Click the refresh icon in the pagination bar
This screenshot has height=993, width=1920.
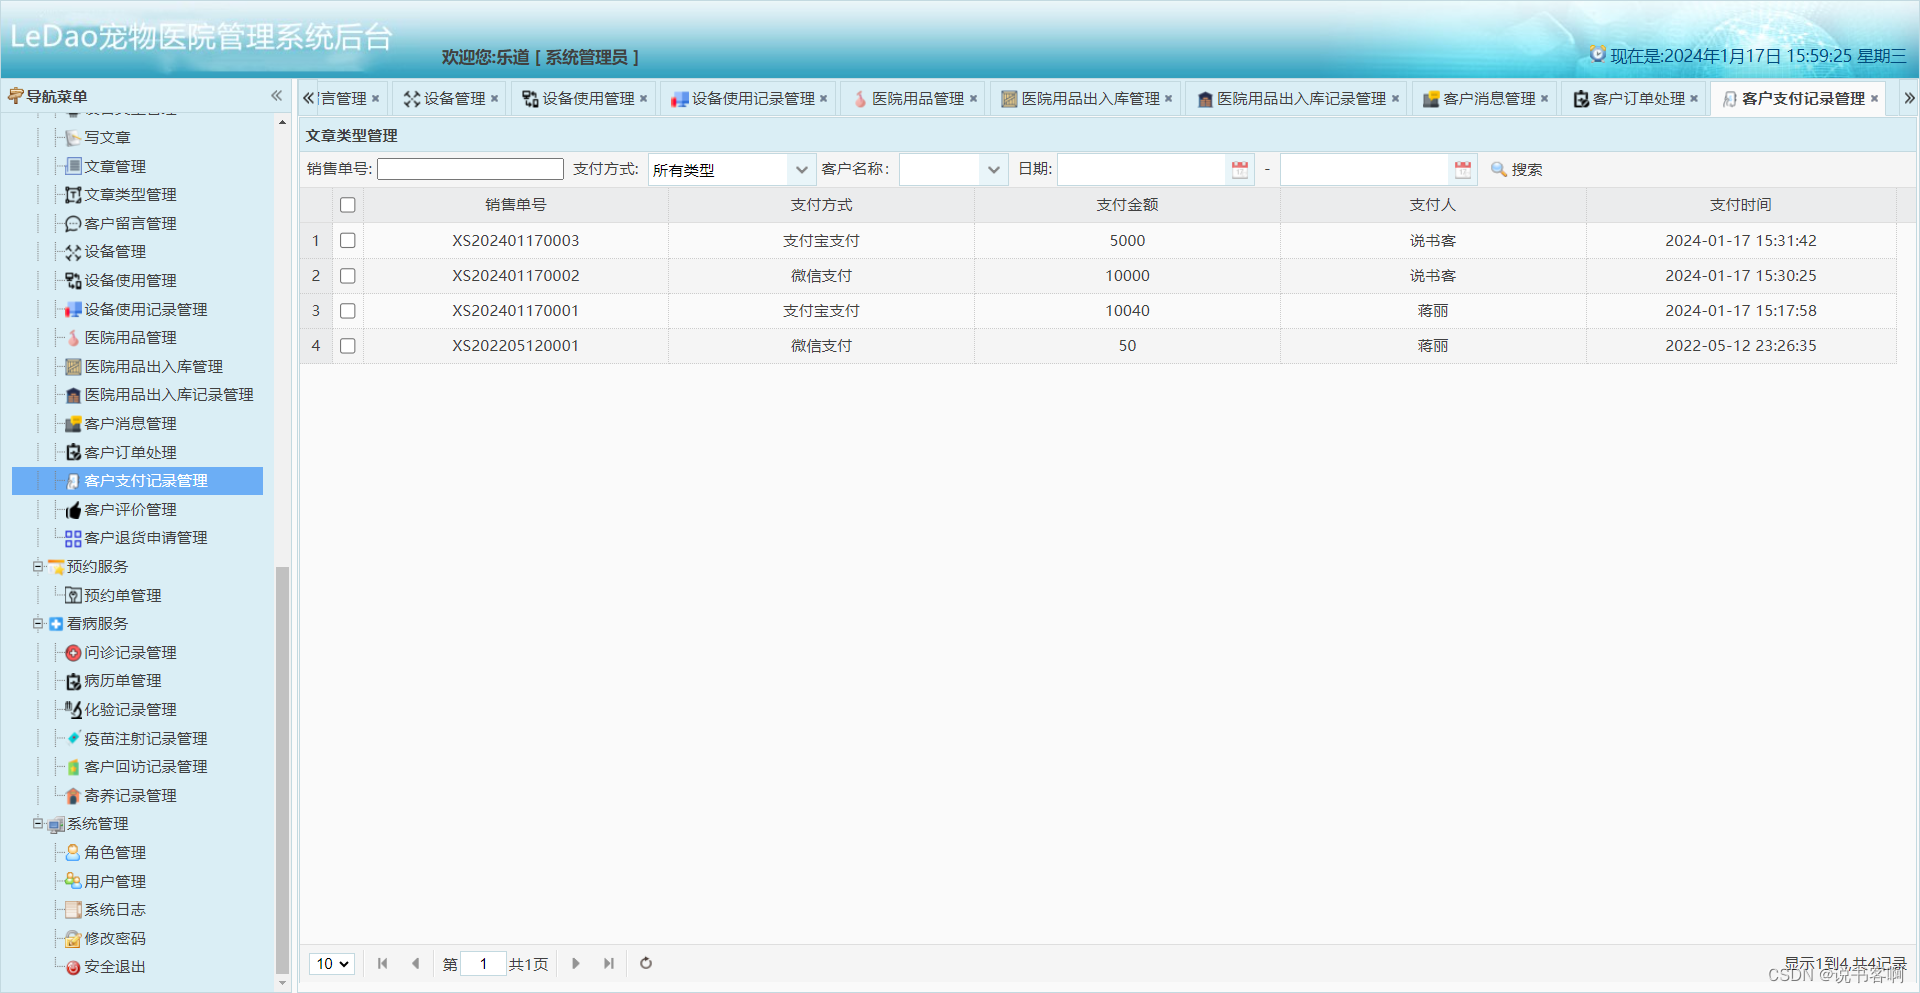click(x=645, y=963)
